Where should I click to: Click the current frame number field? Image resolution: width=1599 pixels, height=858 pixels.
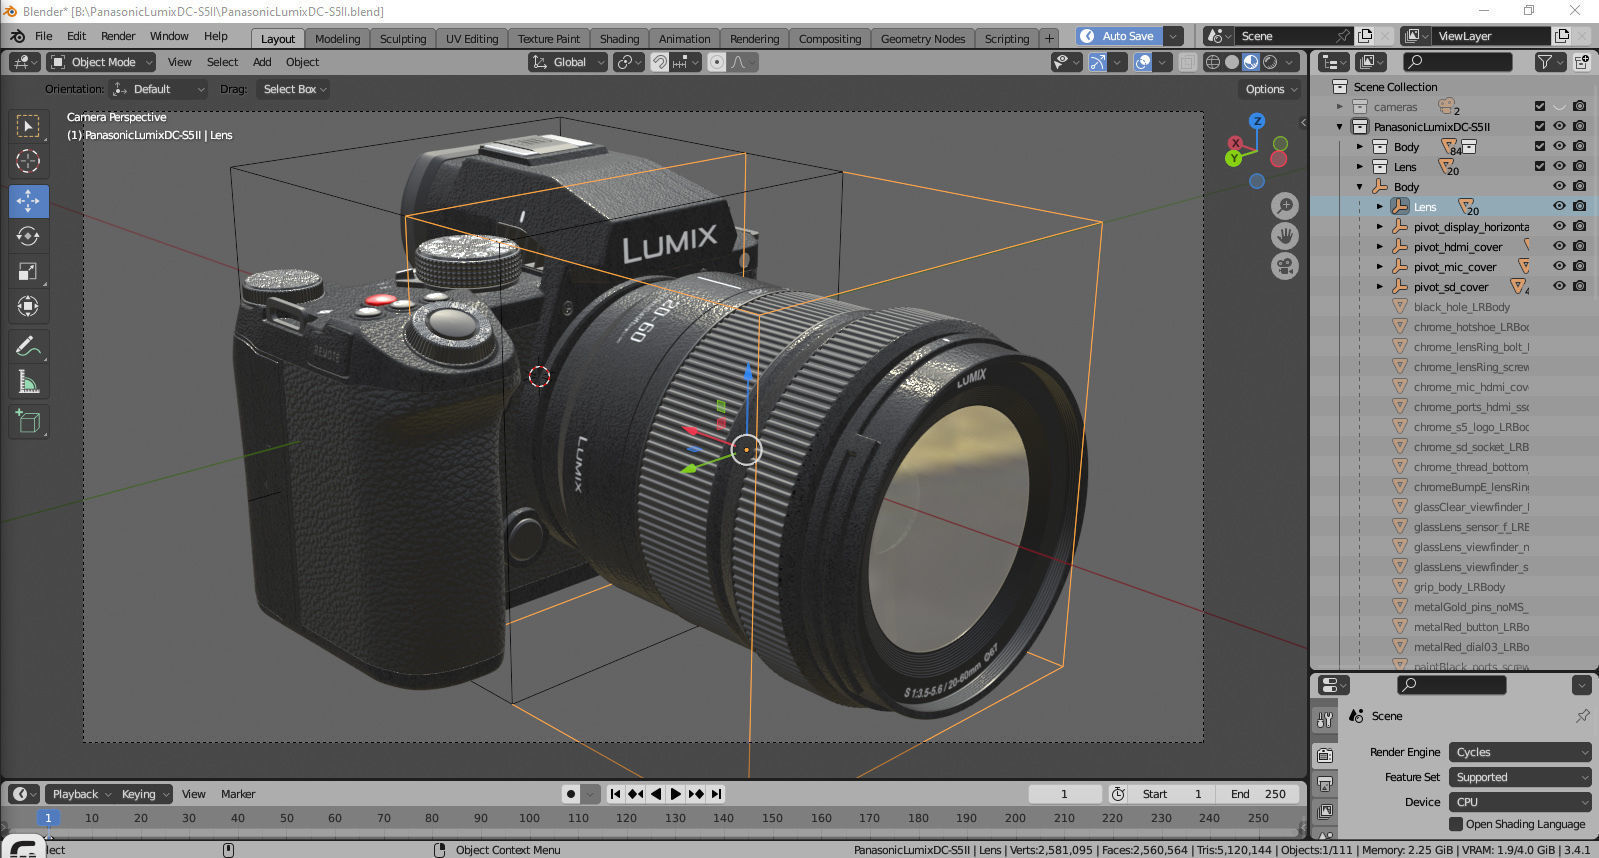[1064, 794]
